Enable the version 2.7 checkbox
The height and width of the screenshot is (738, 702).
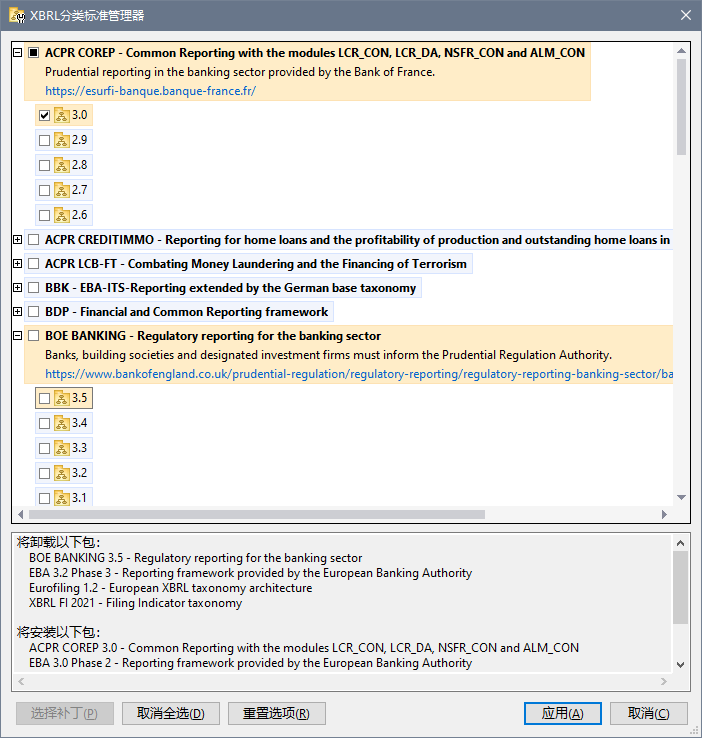pyautogui.click(x=44, y=190)
